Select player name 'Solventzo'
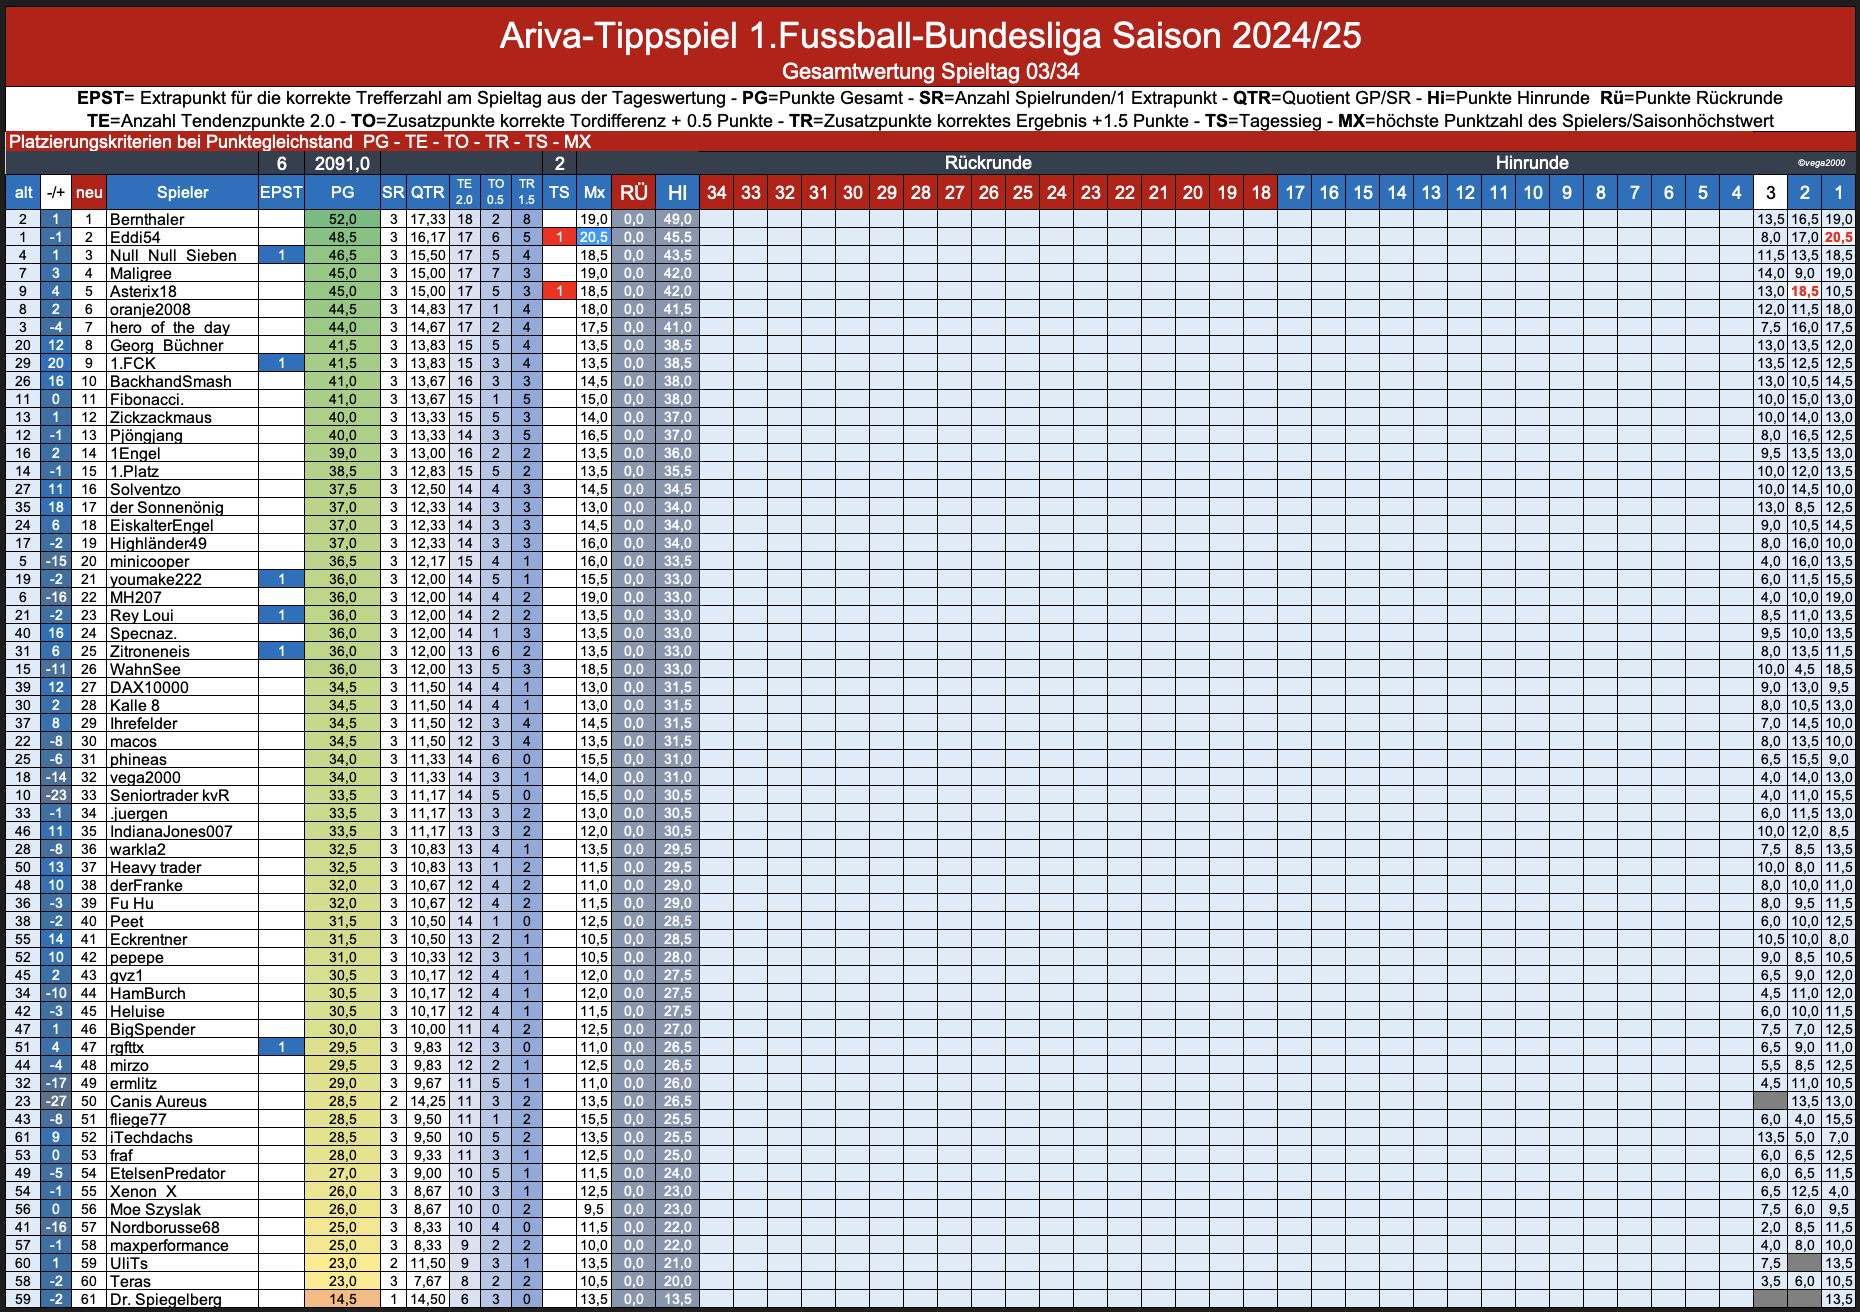 145,489
